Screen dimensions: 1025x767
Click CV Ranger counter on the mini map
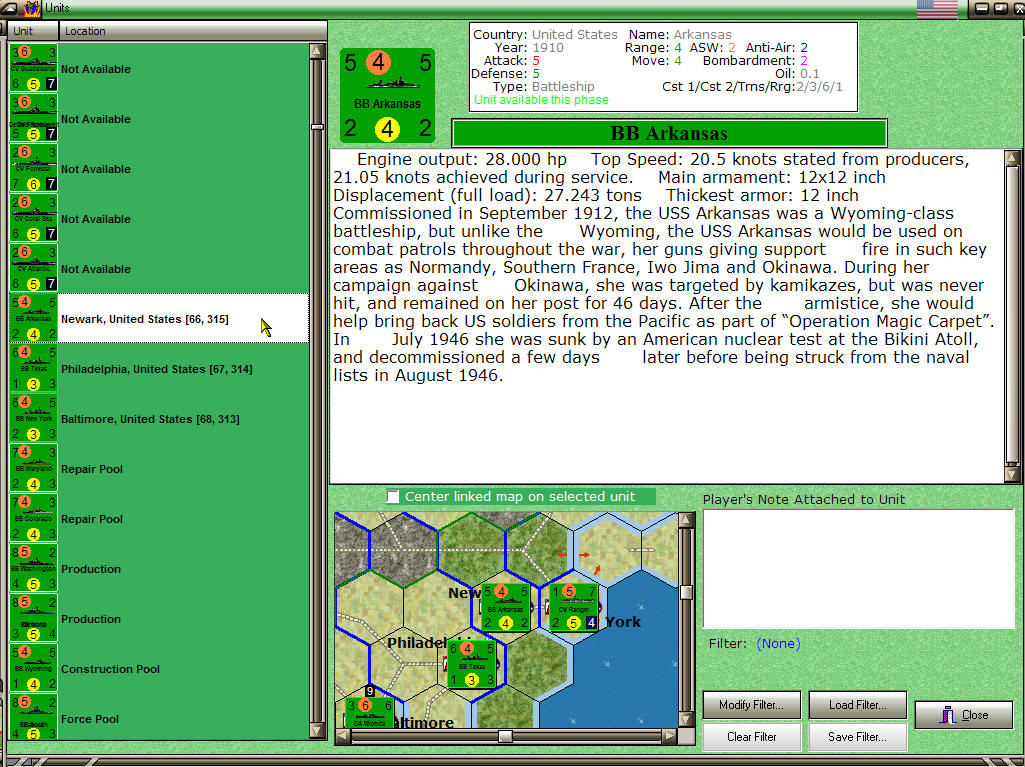[x=573, y=608]
